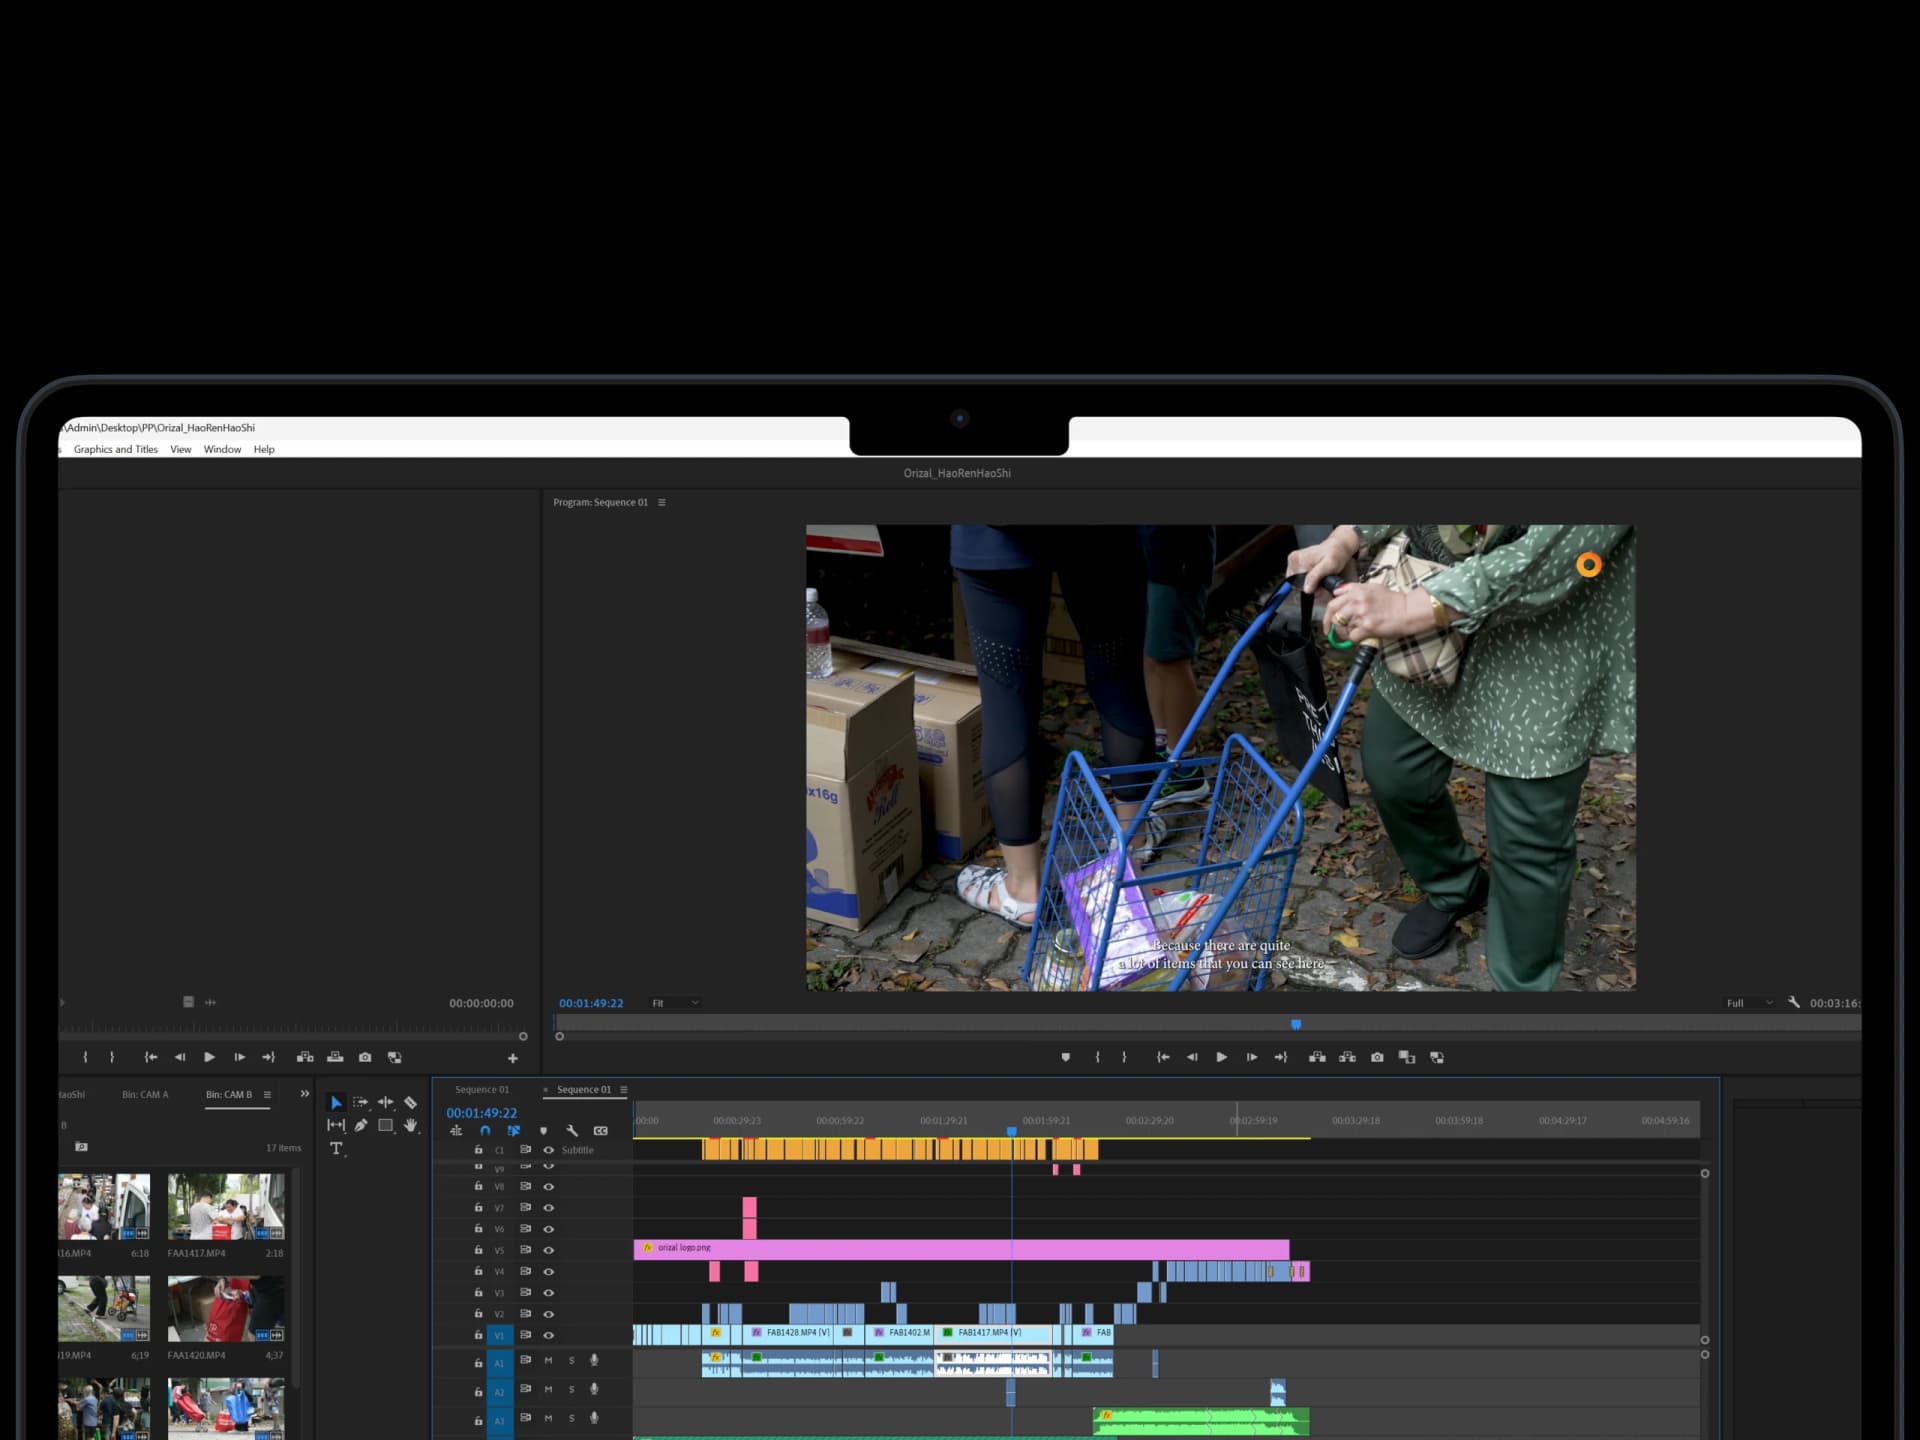Play the Program monitor

click(x=1221, y=1057)
